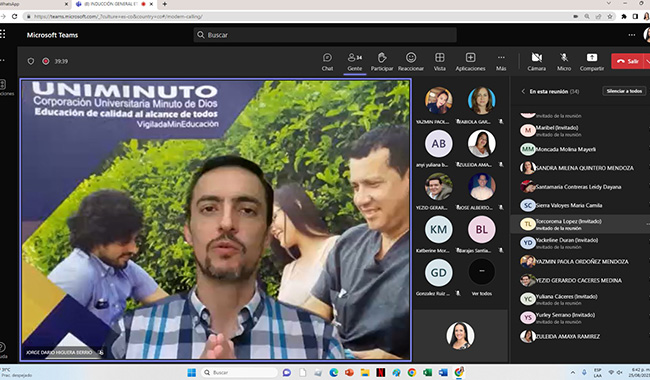Reload the page

[x=15, y=17]
